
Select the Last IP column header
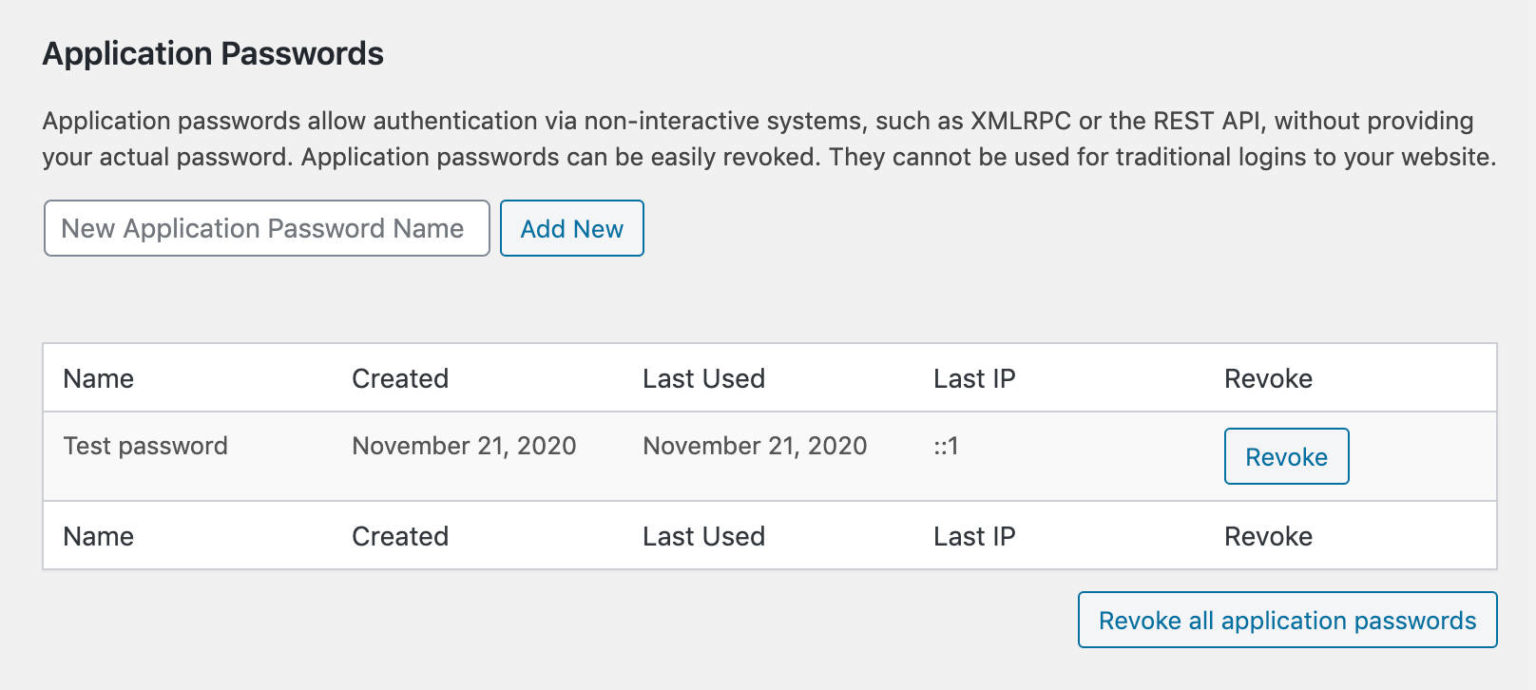coord(974,378)
